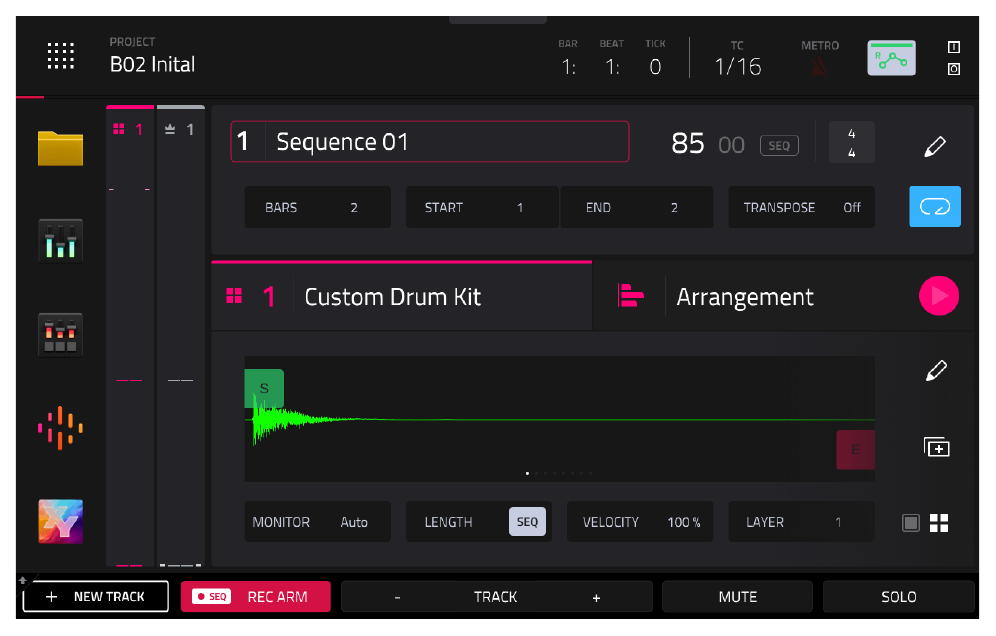Screen dimensions: 996x636
Task: Toggle the LENGTH SEQ button
Action: [527, 522]
